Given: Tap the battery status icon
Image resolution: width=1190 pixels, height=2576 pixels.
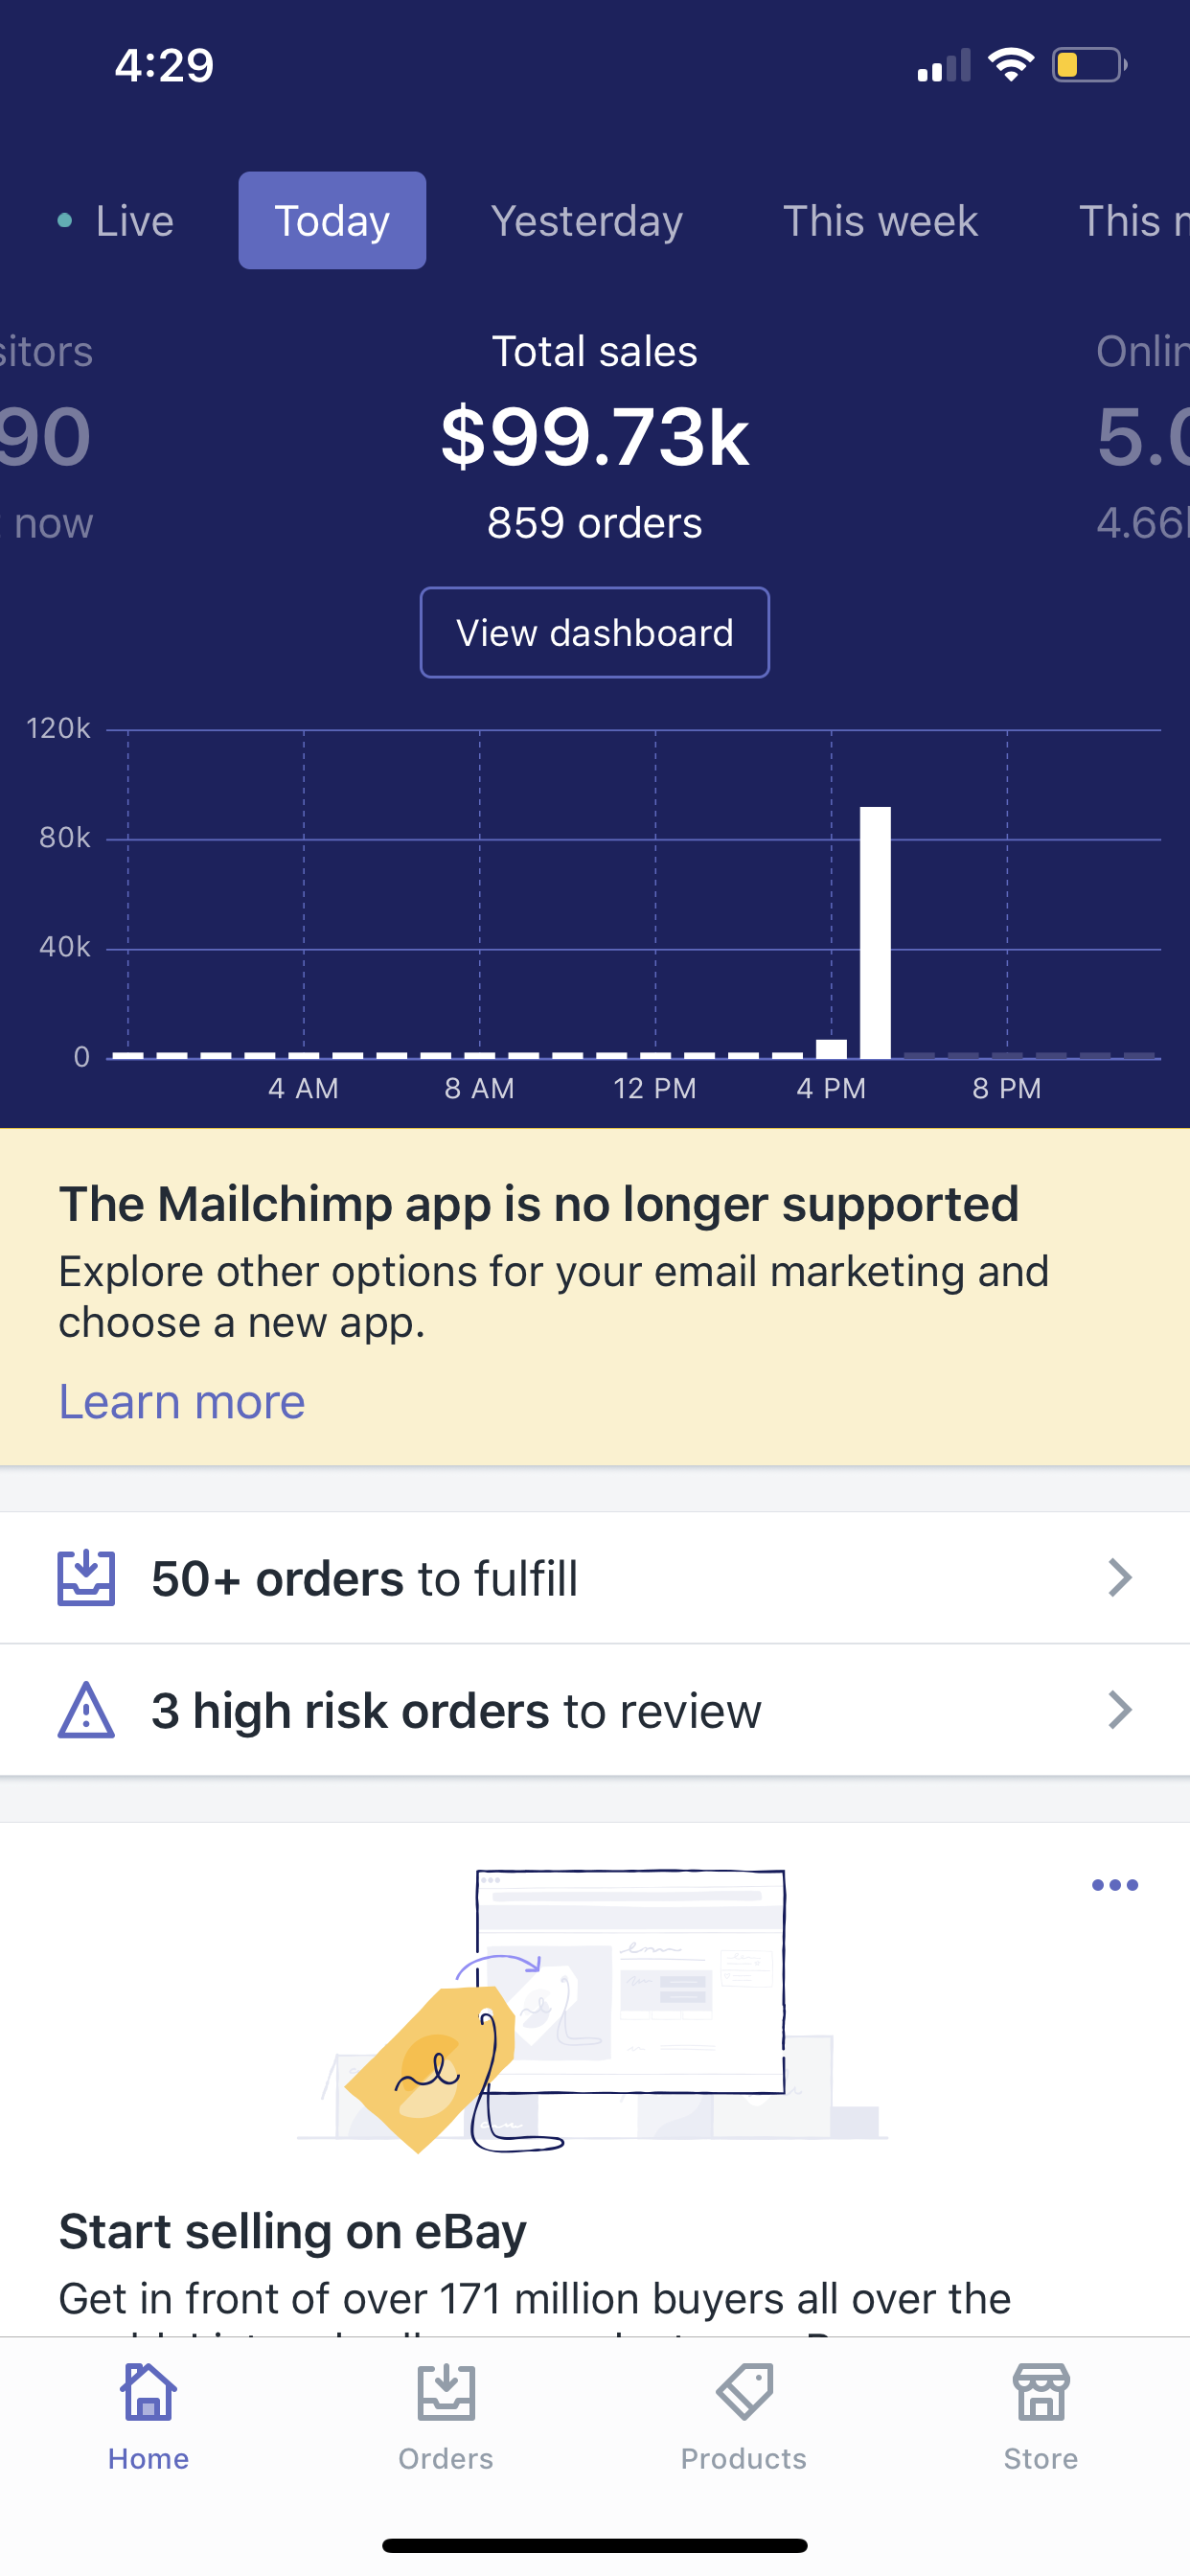Looking at the screenshot, I should click(1088, 66).
